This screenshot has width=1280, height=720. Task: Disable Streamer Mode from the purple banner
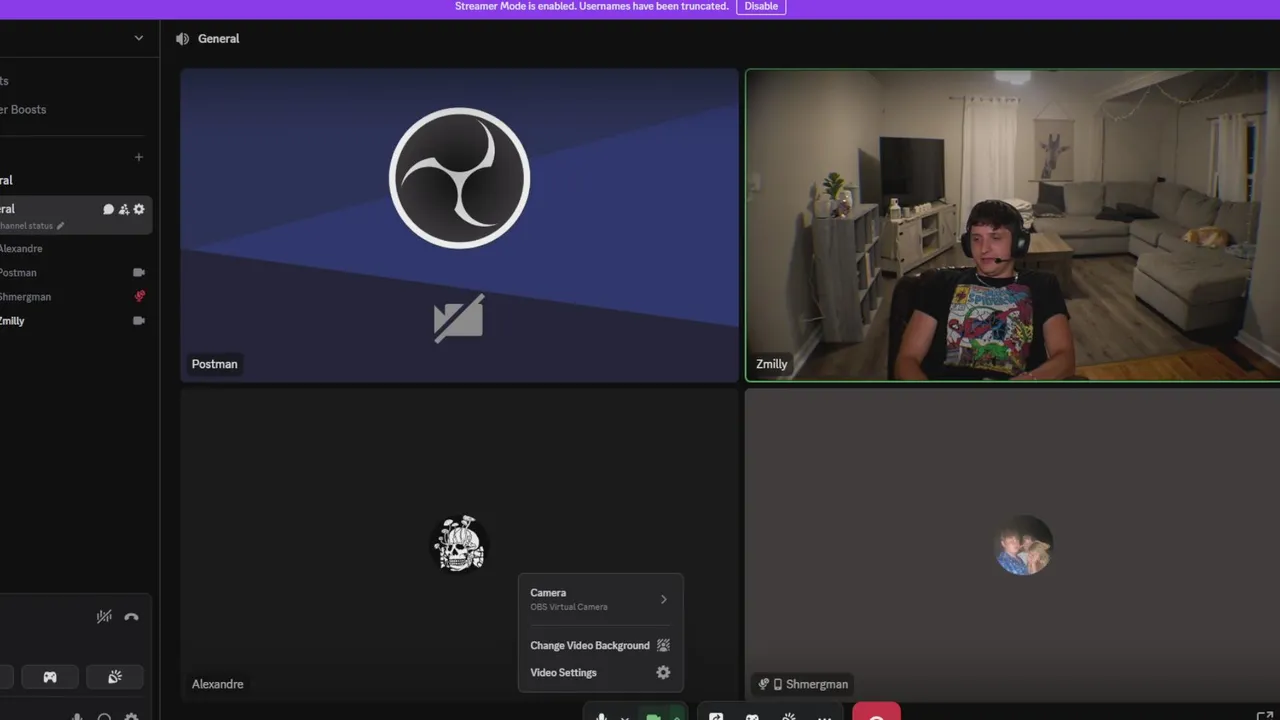(761, 6)
